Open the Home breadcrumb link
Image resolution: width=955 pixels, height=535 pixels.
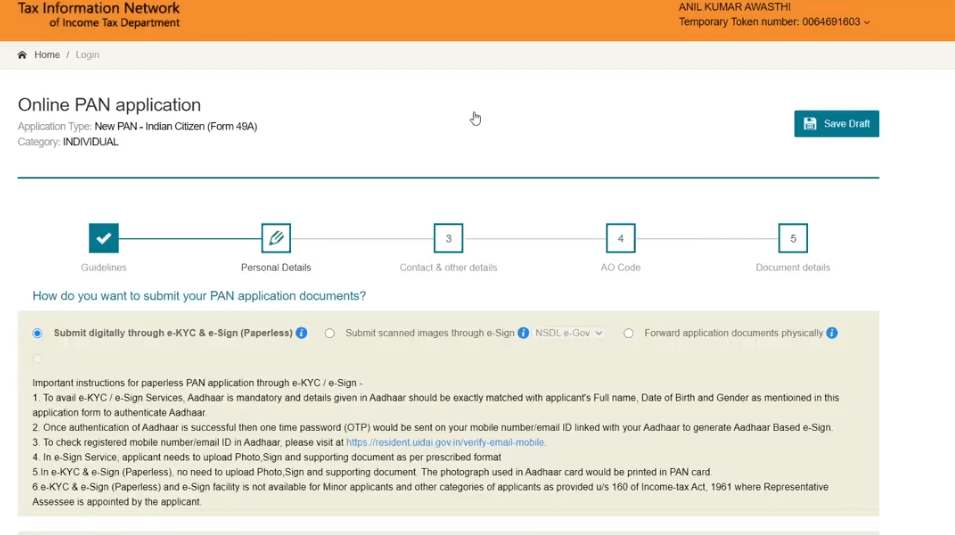pyautogui.click(x=47, y=55)
